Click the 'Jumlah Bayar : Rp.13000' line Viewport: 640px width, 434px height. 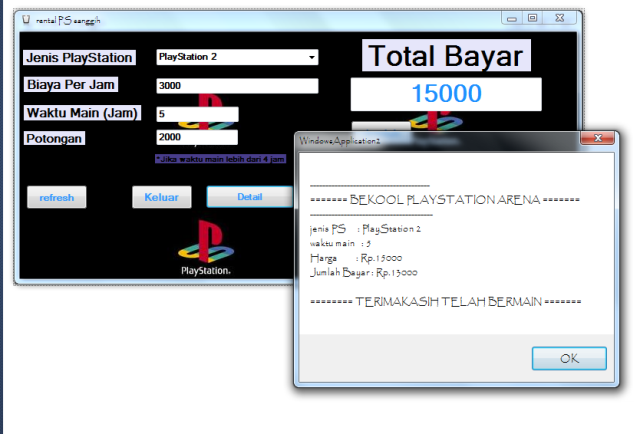pos(364,273)
